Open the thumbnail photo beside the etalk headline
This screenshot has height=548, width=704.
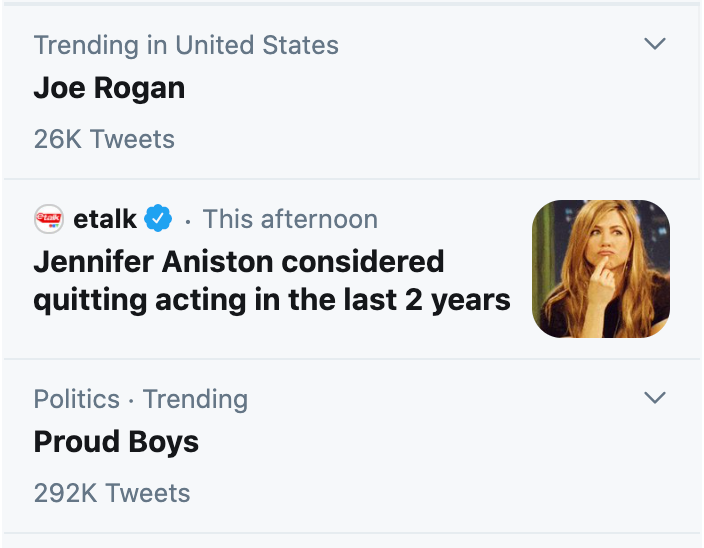point(601,268)
